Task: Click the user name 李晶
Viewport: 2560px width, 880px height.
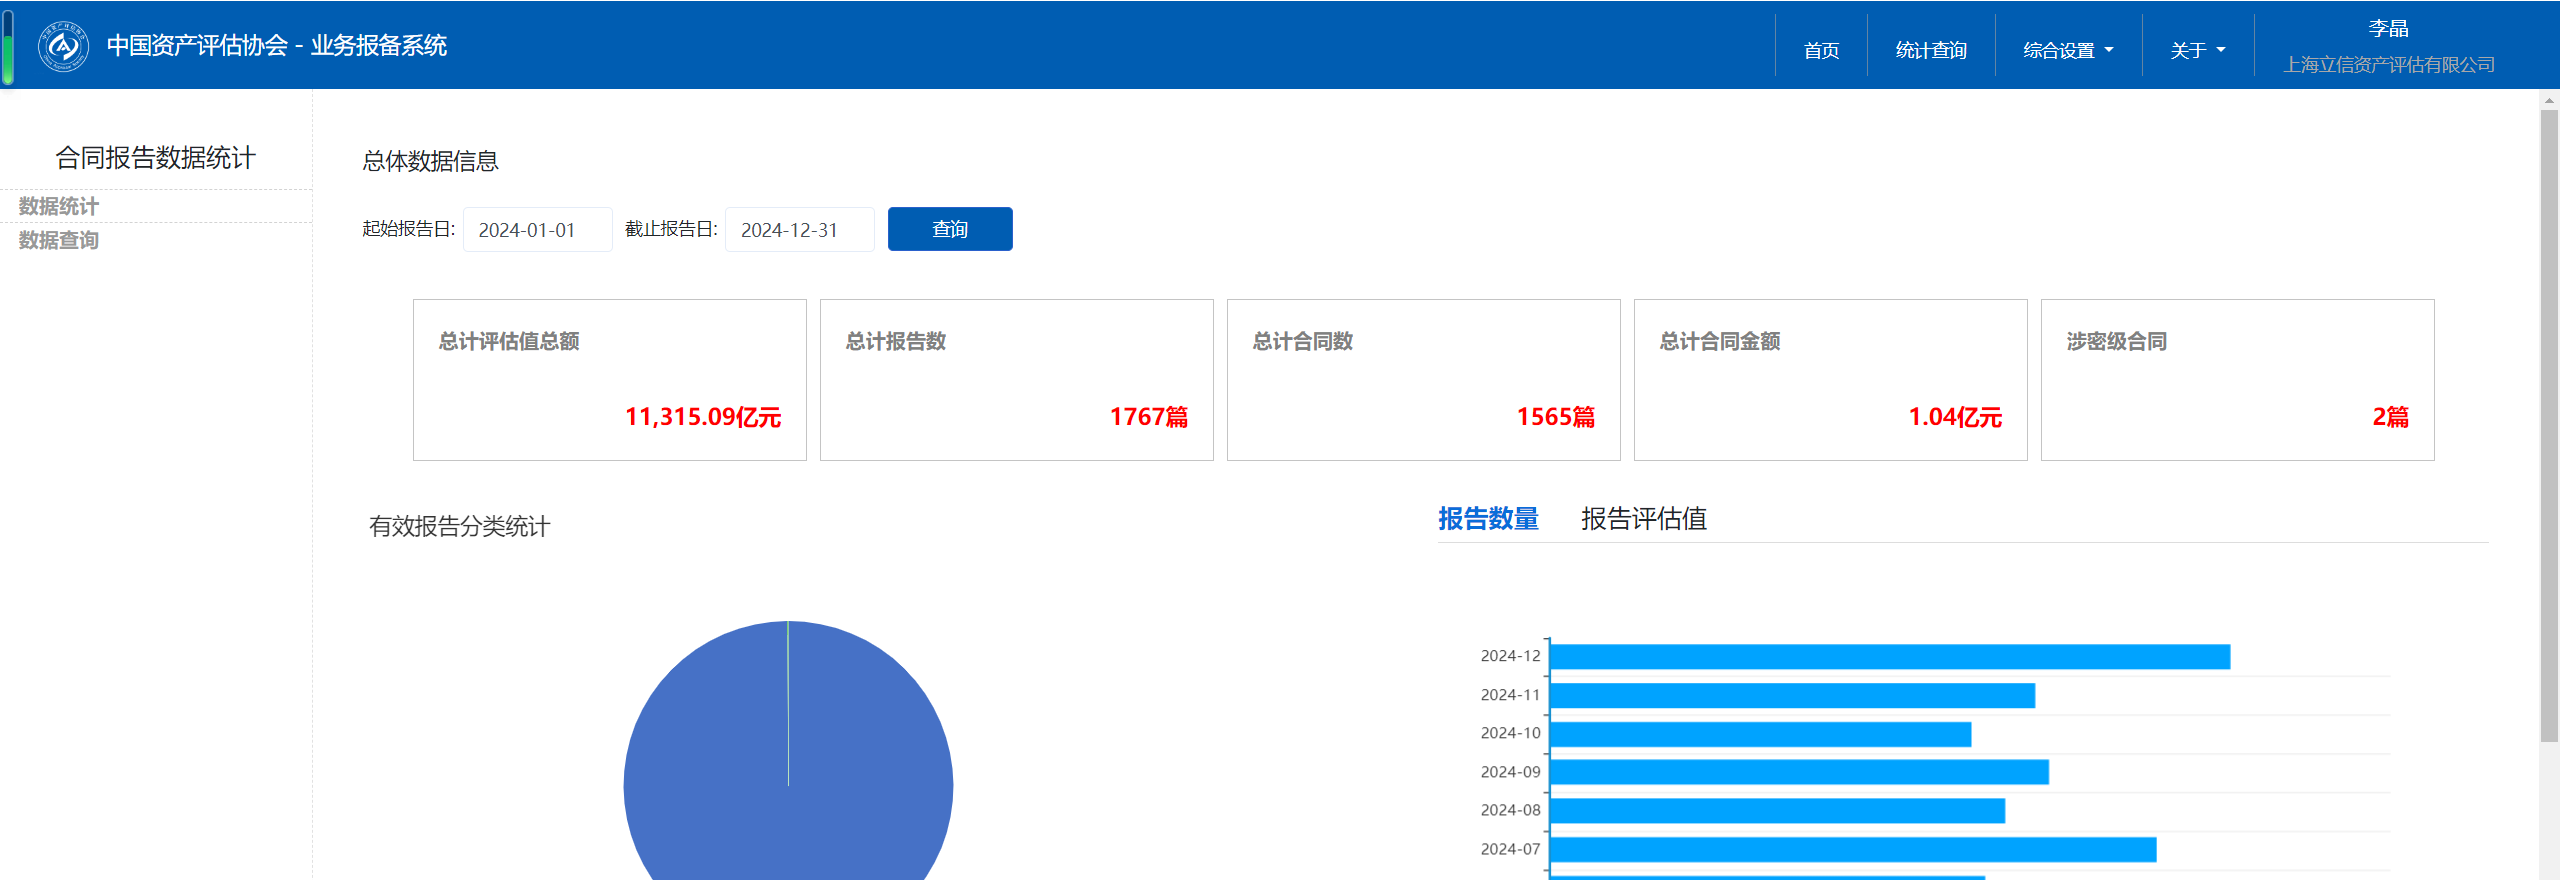Action: [2388, 28]
